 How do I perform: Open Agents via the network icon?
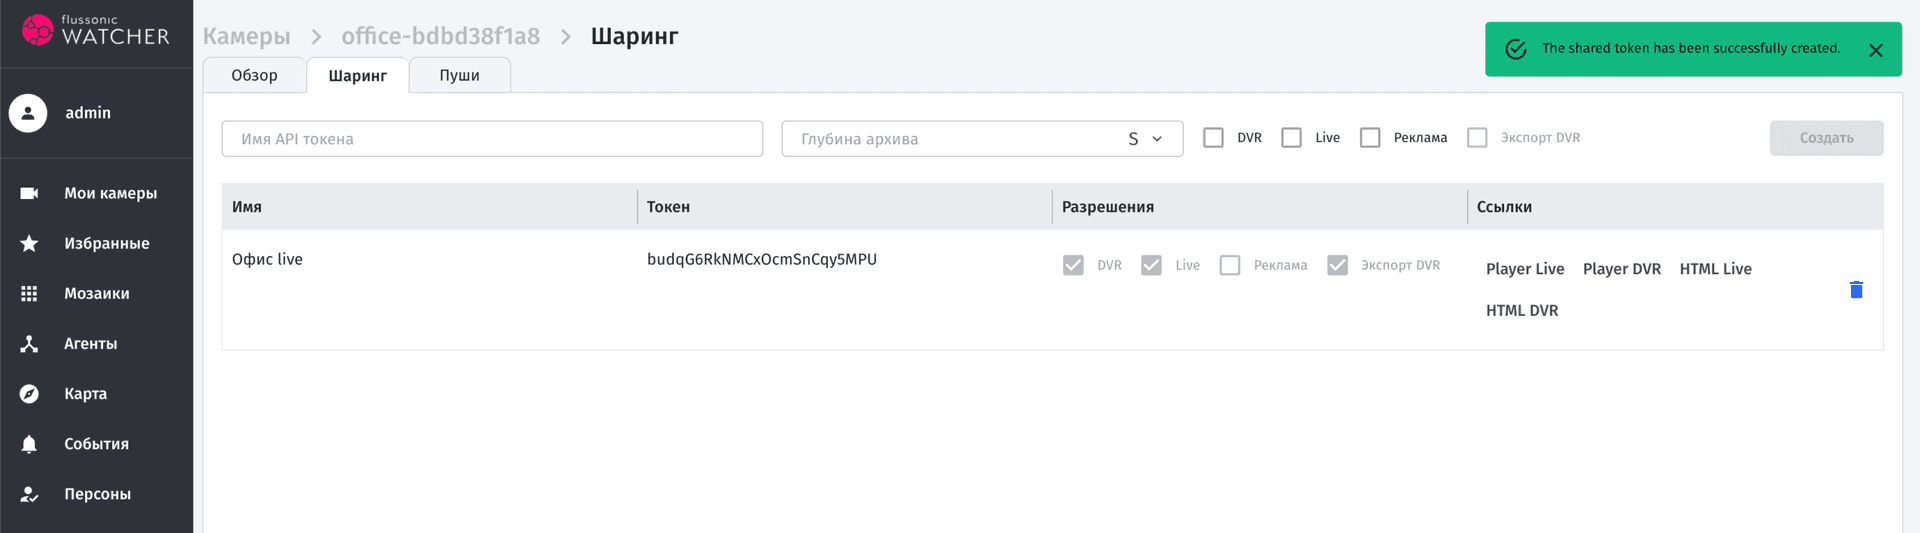coord(29,343)
